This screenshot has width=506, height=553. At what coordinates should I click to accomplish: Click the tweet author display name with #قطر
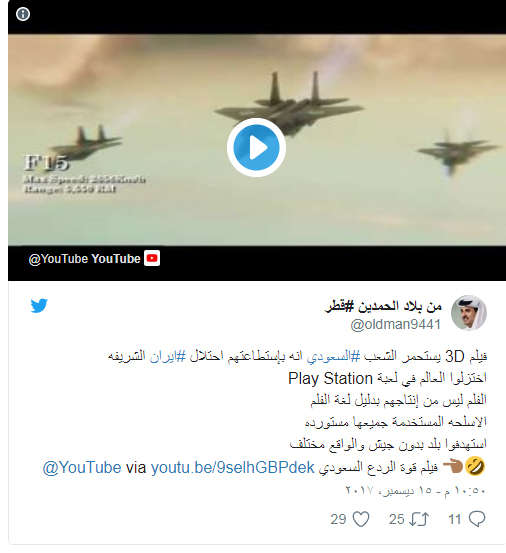pos(383,306)
